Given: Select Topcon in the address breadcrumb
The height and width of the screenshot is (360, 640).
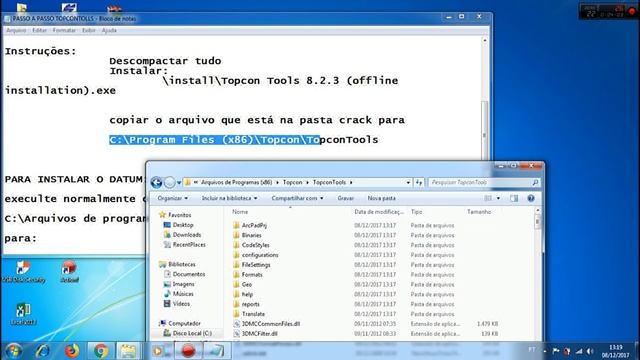Looking at the screenshot, I should point(293,182).
